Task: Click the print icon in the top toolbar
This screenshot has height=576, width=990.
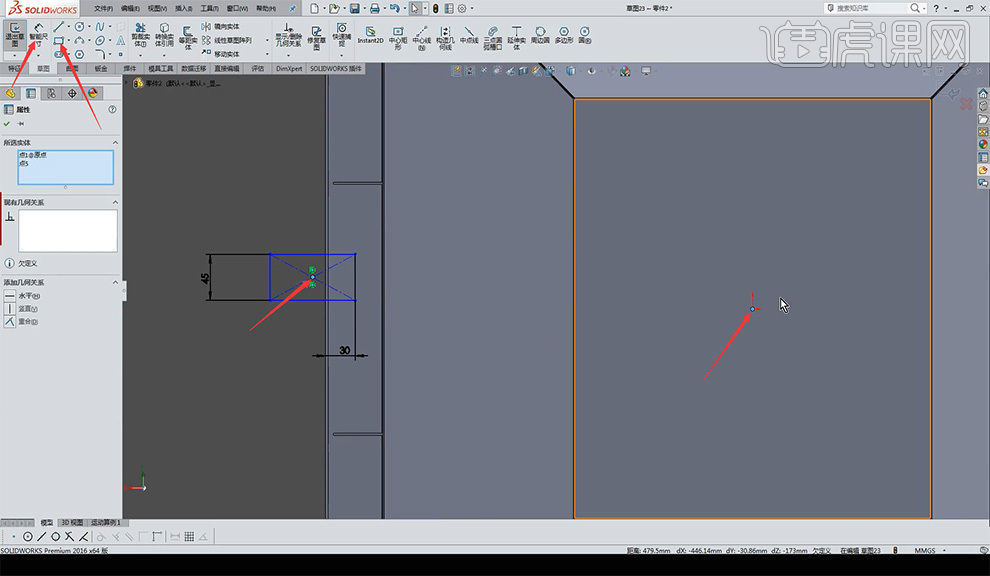Action: [375, 8]
